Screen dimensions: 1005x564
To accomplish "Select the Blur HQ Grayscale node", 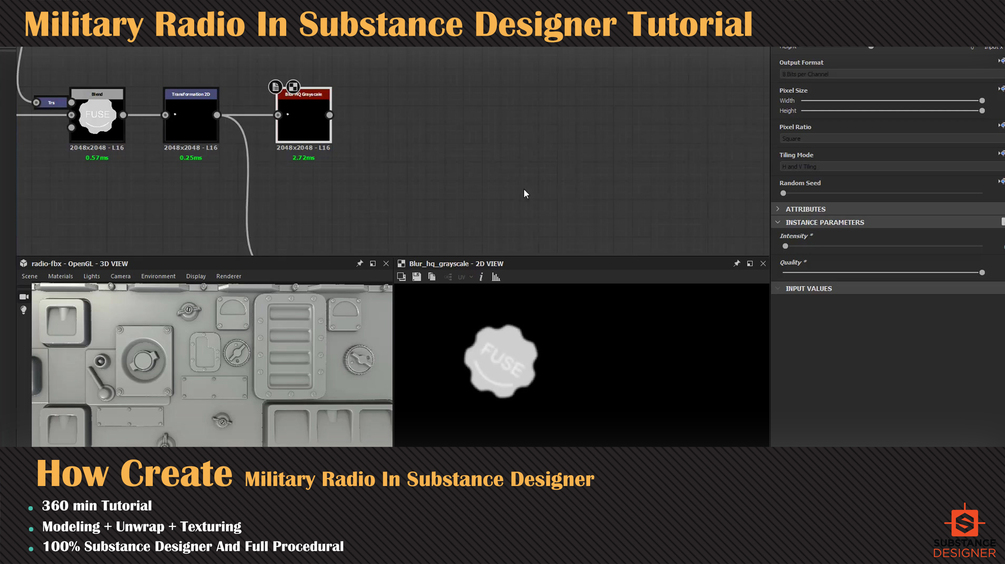I will point(304,115).
